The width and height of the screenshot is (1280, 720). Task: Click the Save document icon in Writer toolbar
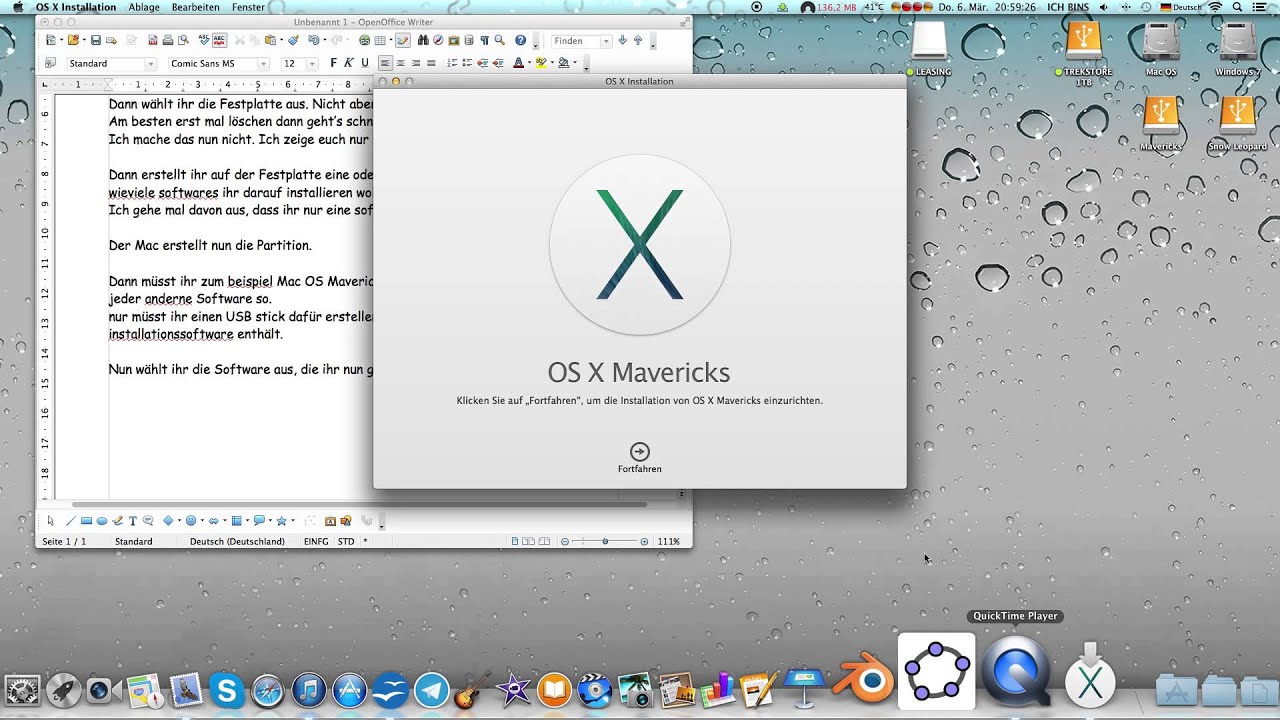(96, 40)
